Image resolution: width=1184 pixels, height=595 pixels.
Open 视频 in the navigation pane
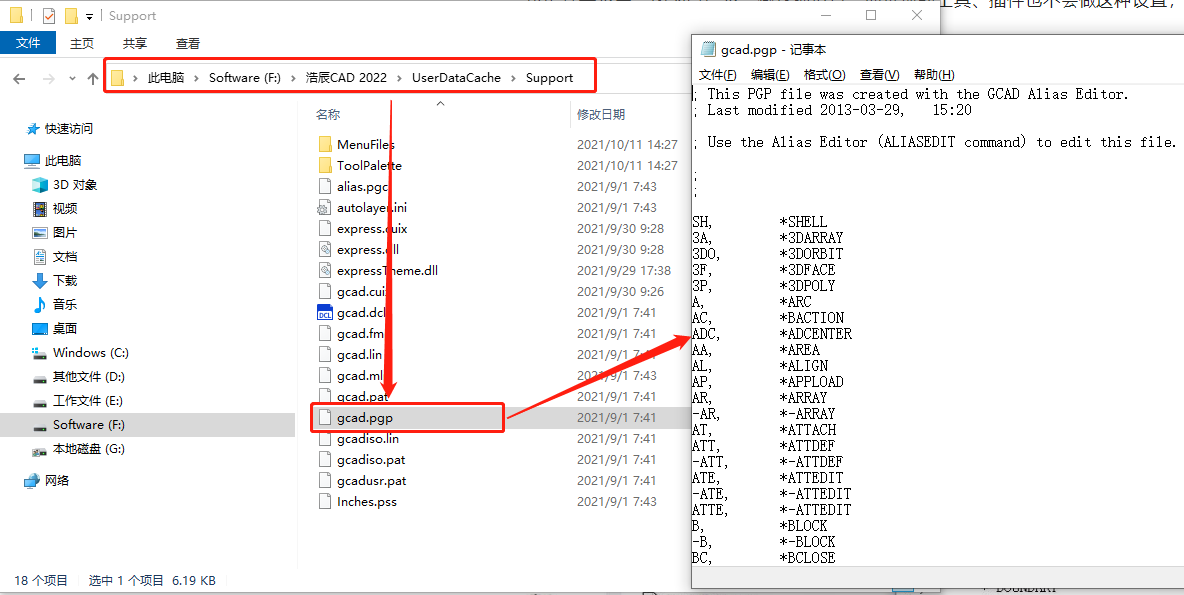coord(65,208)
